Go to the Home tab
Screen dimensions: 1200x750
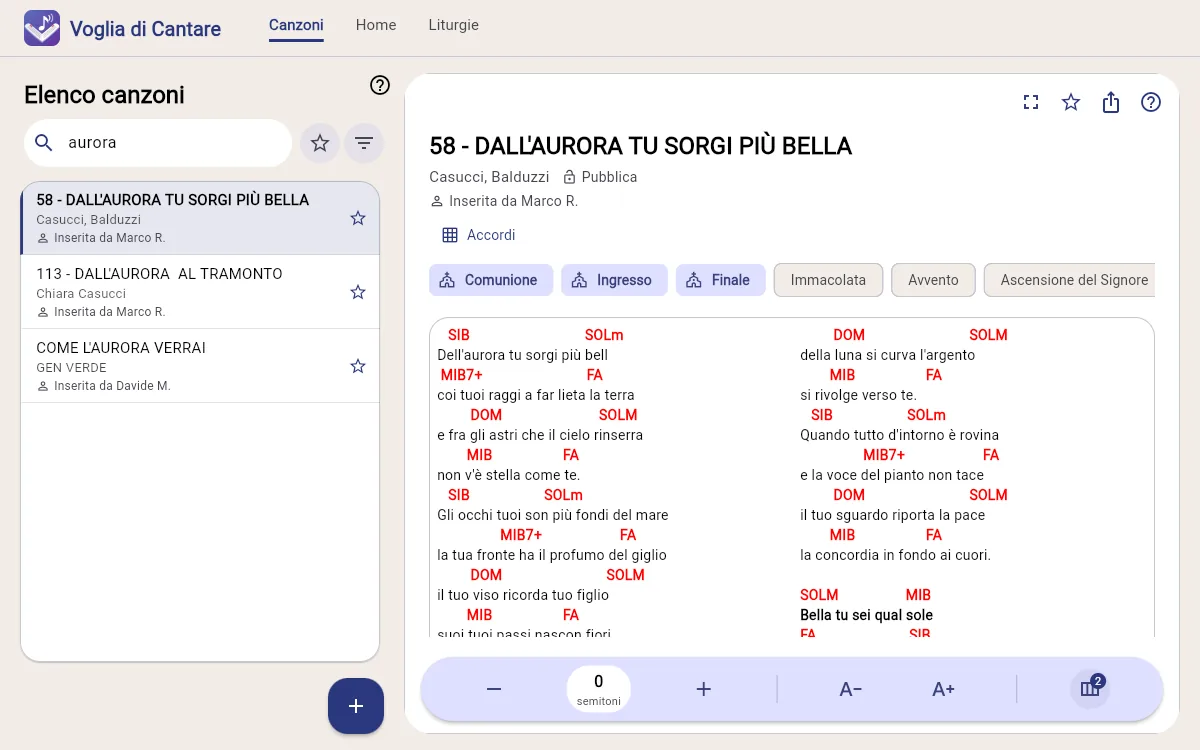pos(376,25)
